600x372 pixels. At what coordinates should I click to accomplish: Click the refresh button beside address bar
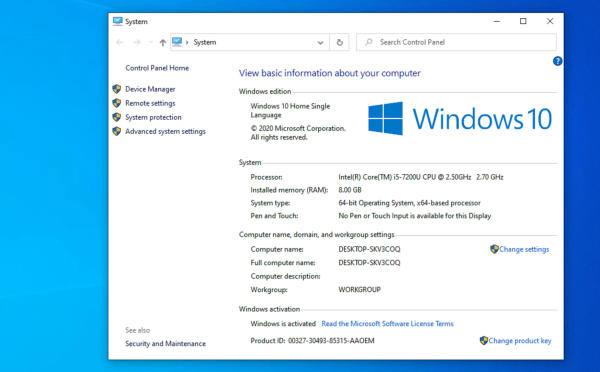[x=339, y=42]
